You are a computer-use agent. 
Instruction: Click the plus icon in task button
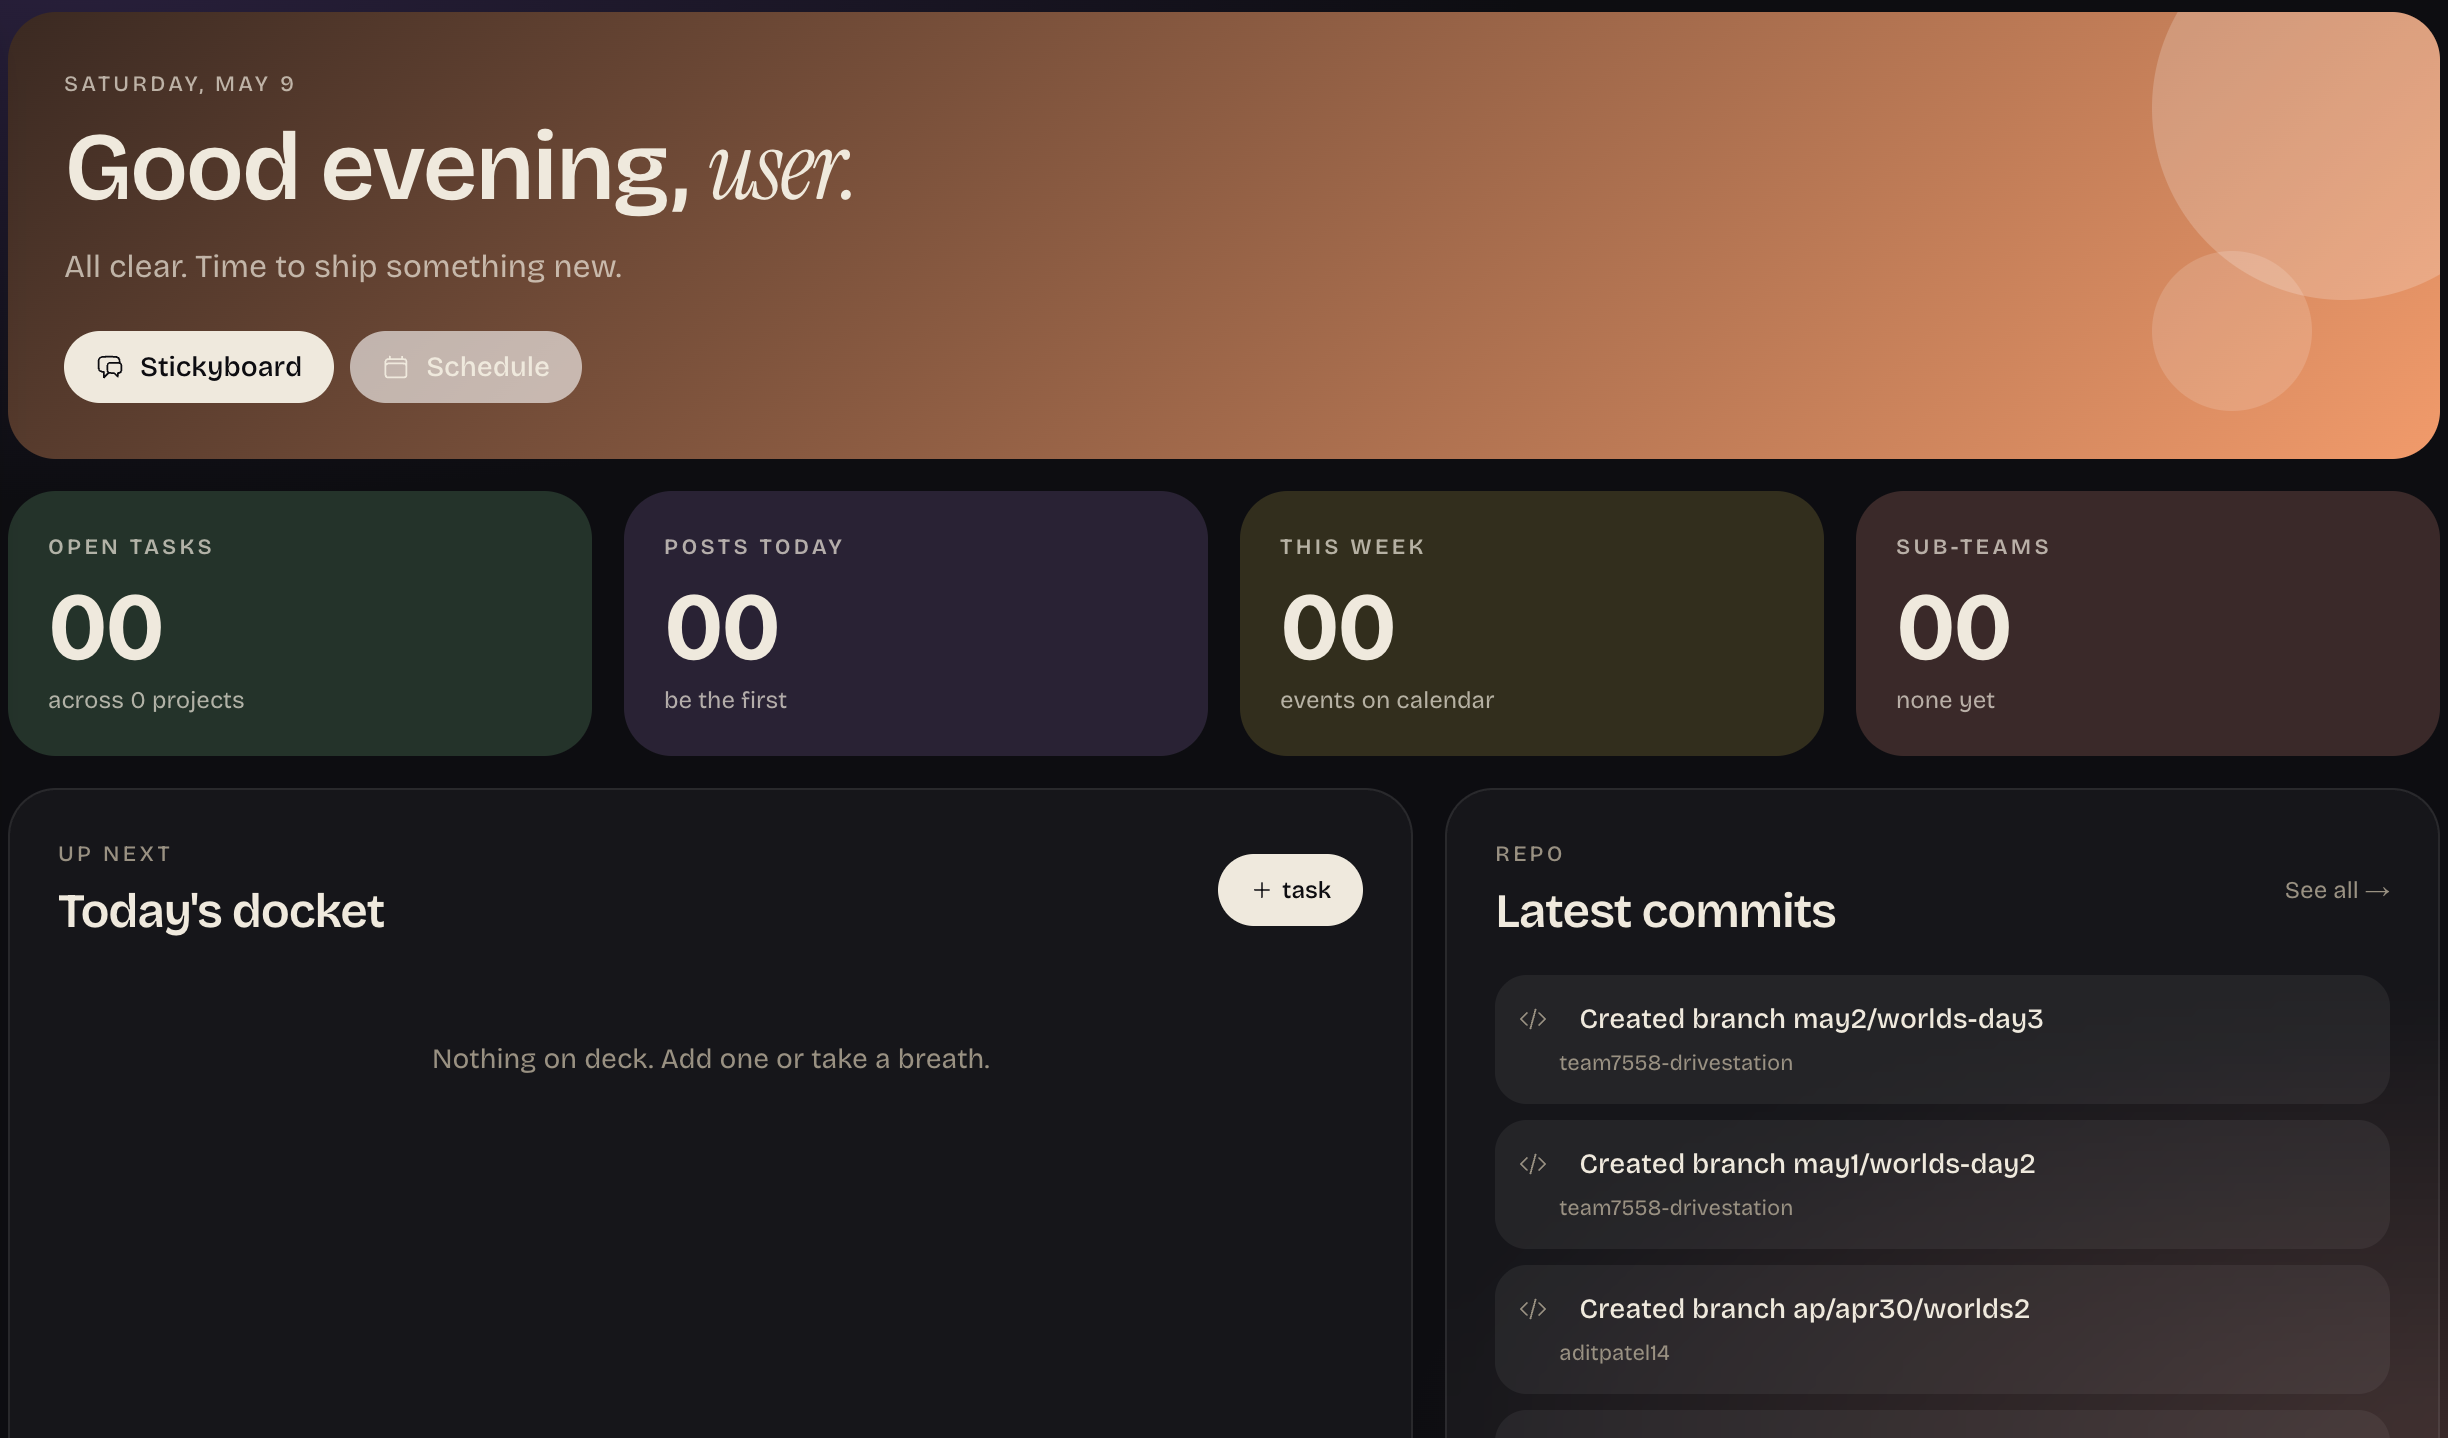coord(1262,890)
